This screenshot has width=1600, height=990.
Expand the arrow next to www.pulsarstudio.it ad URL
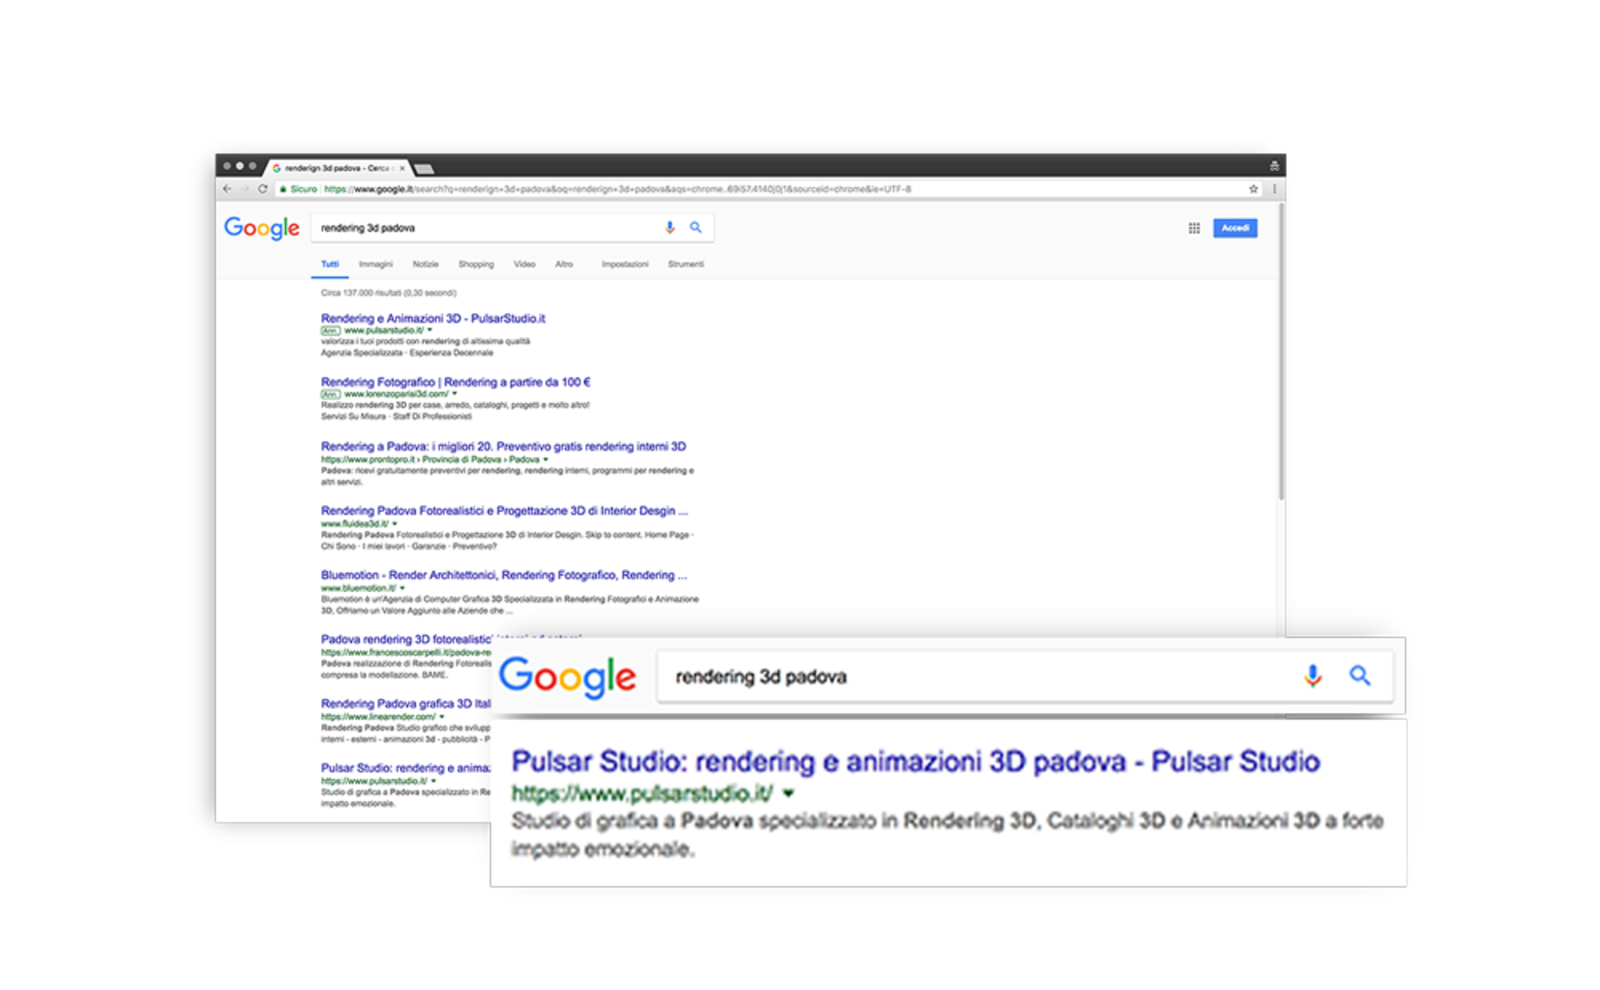tap(430, 330)
